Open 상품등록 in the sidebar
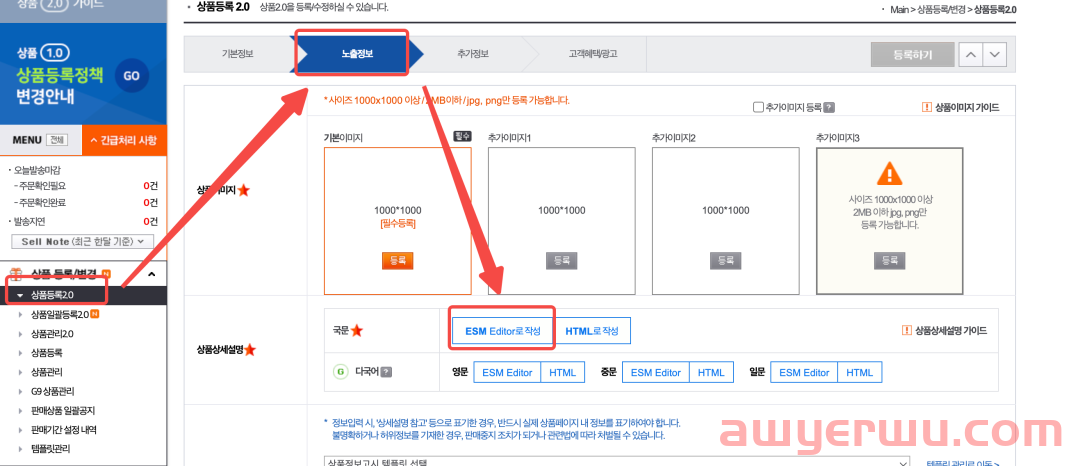 point(46,353)
